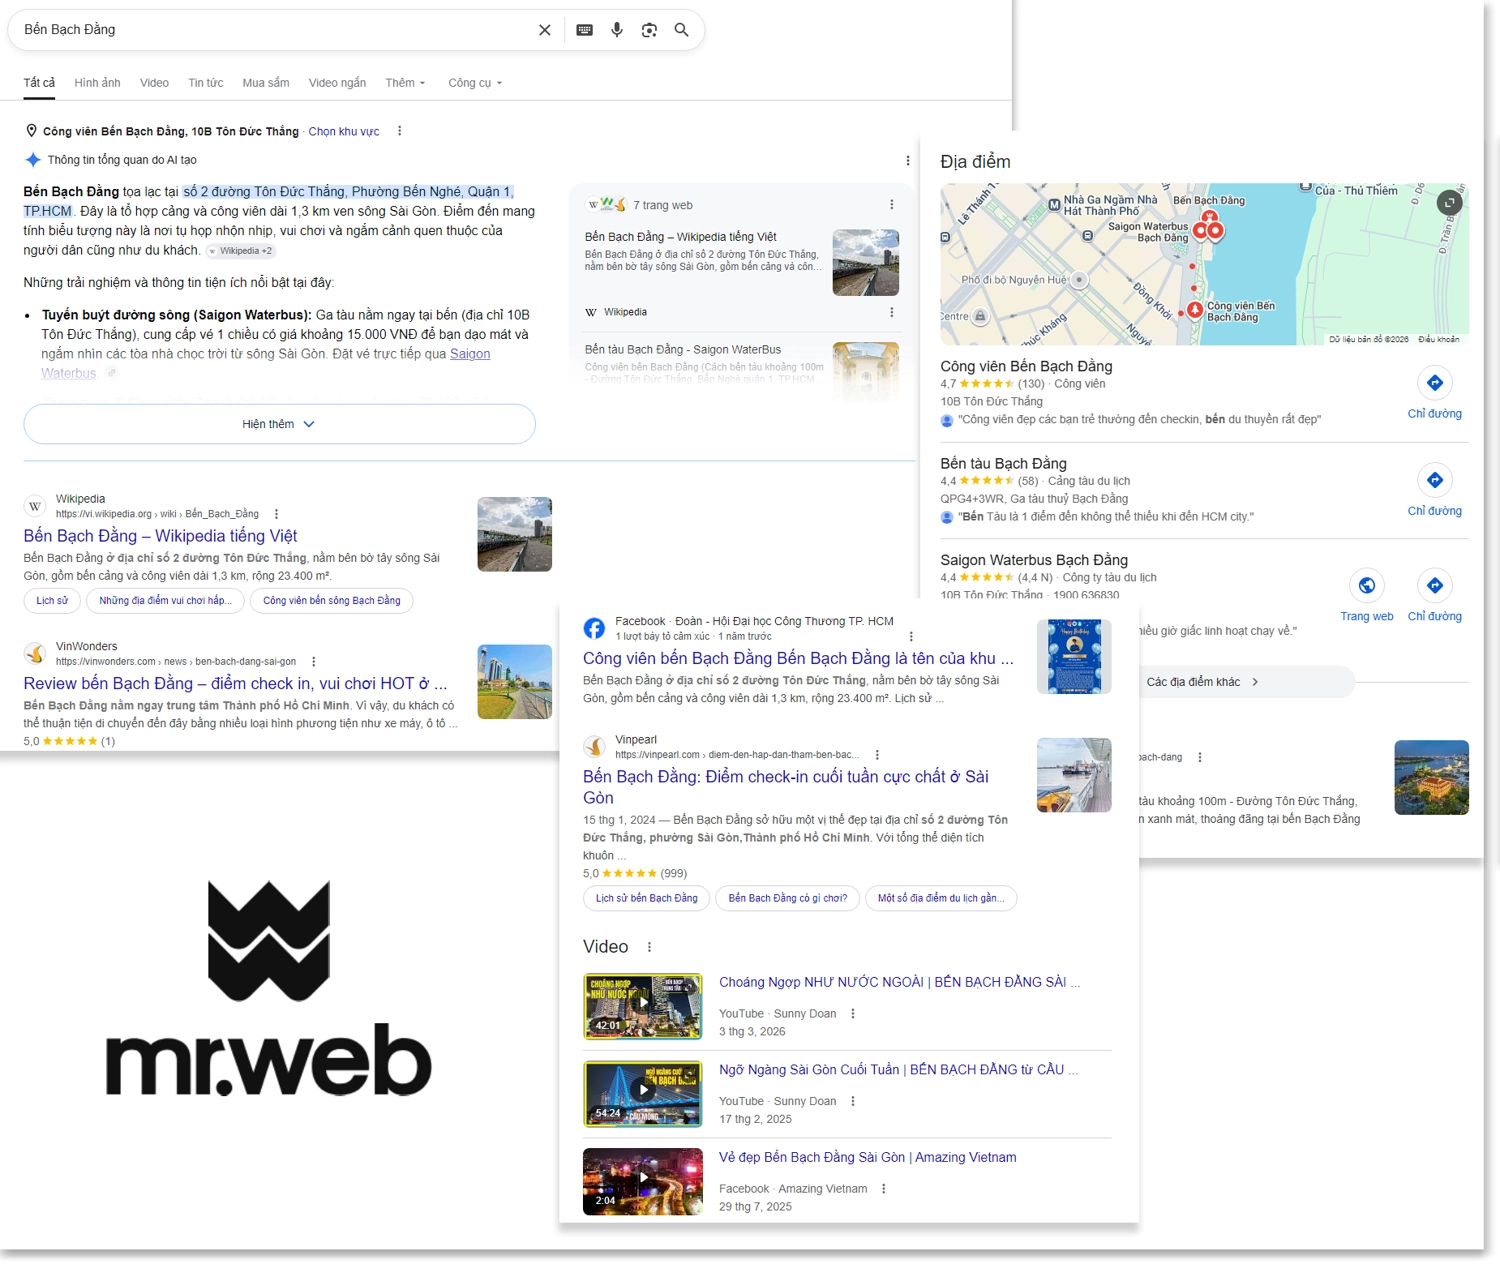Open the on-screen keyboard icon in search bar
1500x1264 pixels.
pyautogui.click(x=585, y=30)
